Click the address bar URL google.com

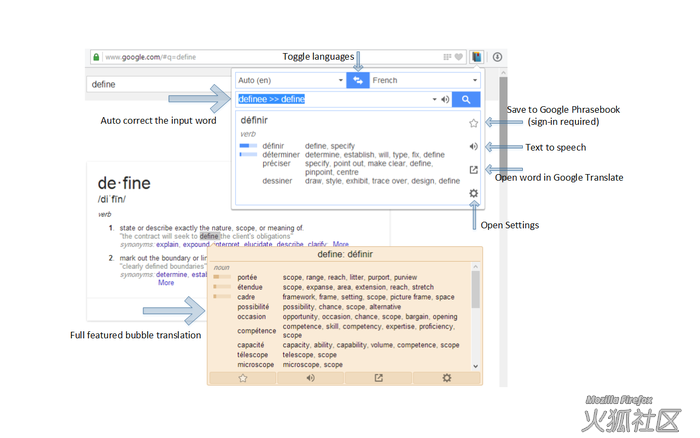(150, 57)
